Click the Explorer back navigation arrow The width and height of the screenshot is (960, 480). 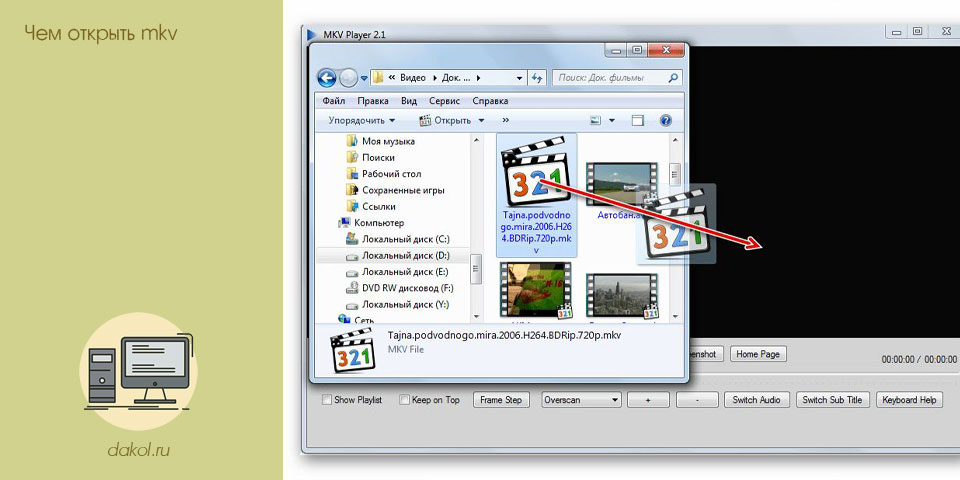327,78
